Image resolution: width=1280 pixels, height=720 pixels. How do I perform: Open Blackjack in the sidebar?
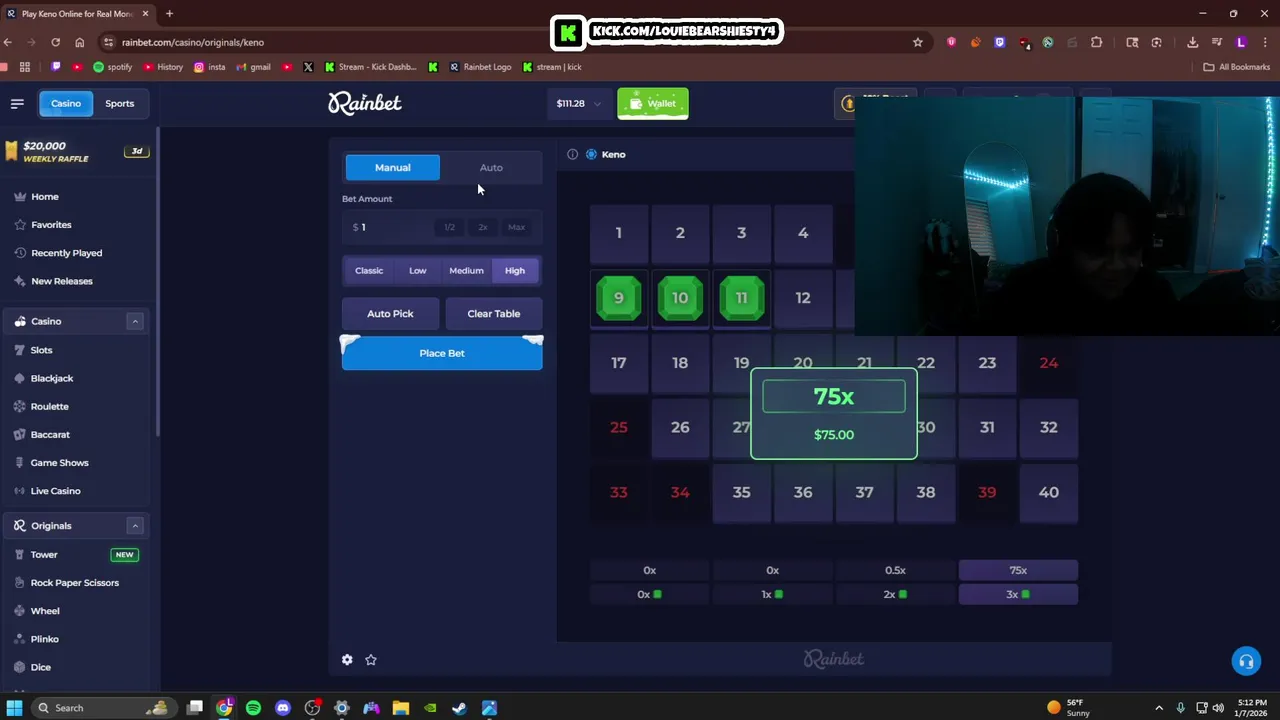[x=52, y=378]
